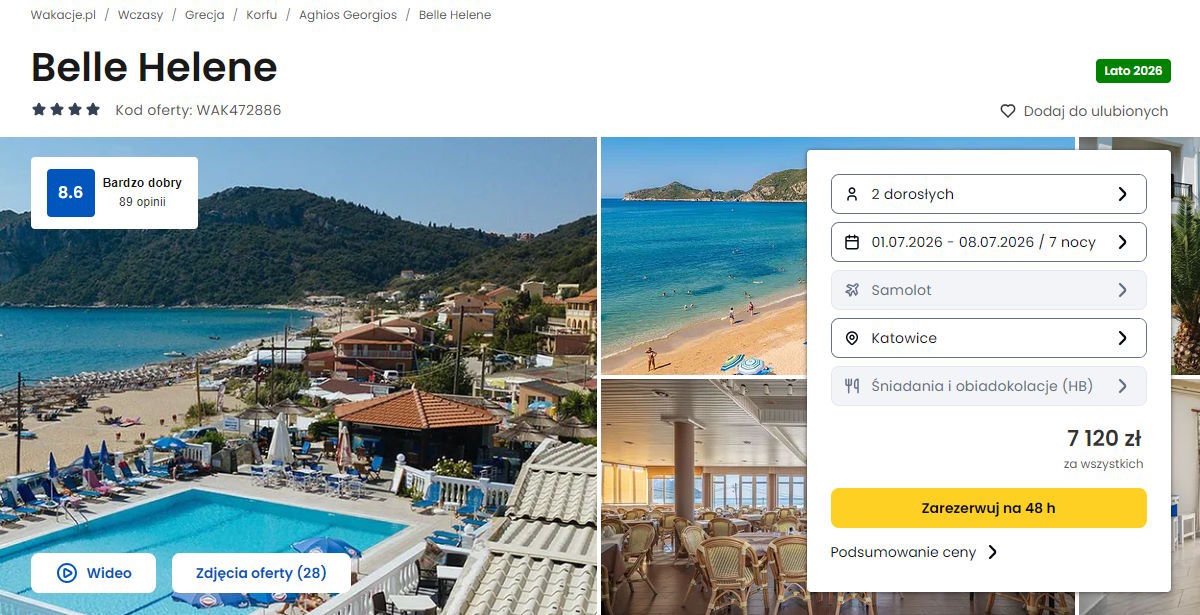Click the location pin icon beside Katowice
This screenshot has width=1200, height=615.
click(x=852, y=338)
